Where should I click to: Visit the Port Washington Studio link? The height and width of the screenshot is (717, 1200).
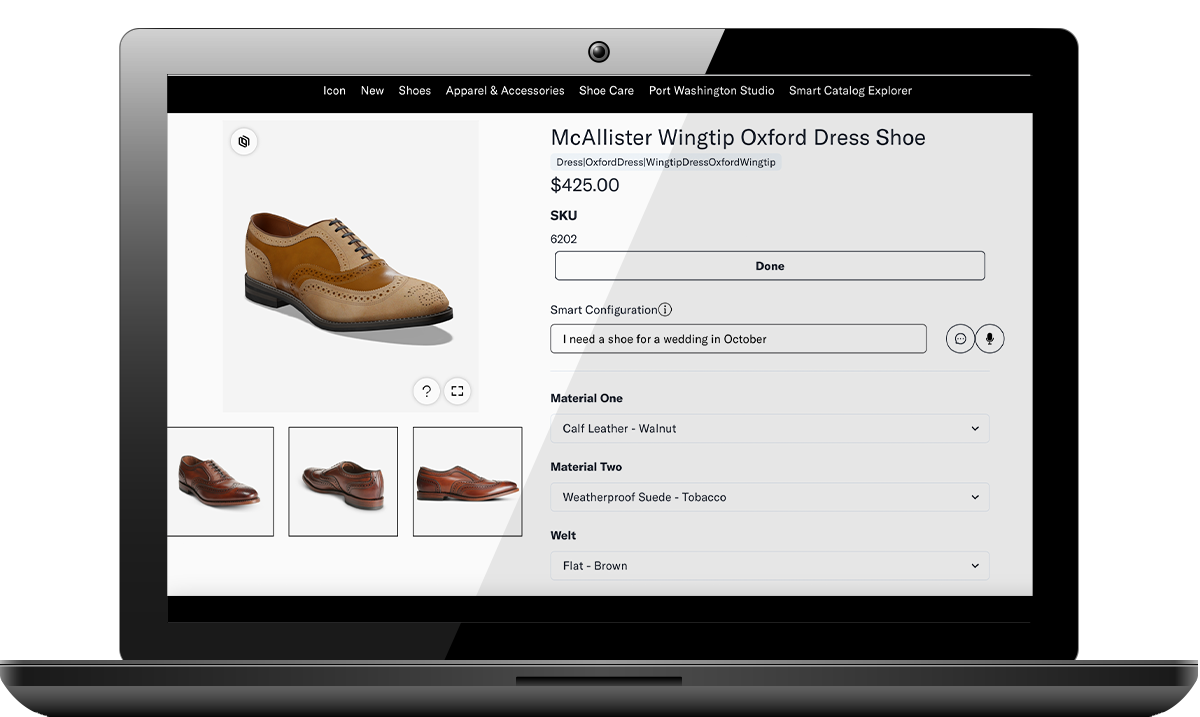tap(711, 91)
